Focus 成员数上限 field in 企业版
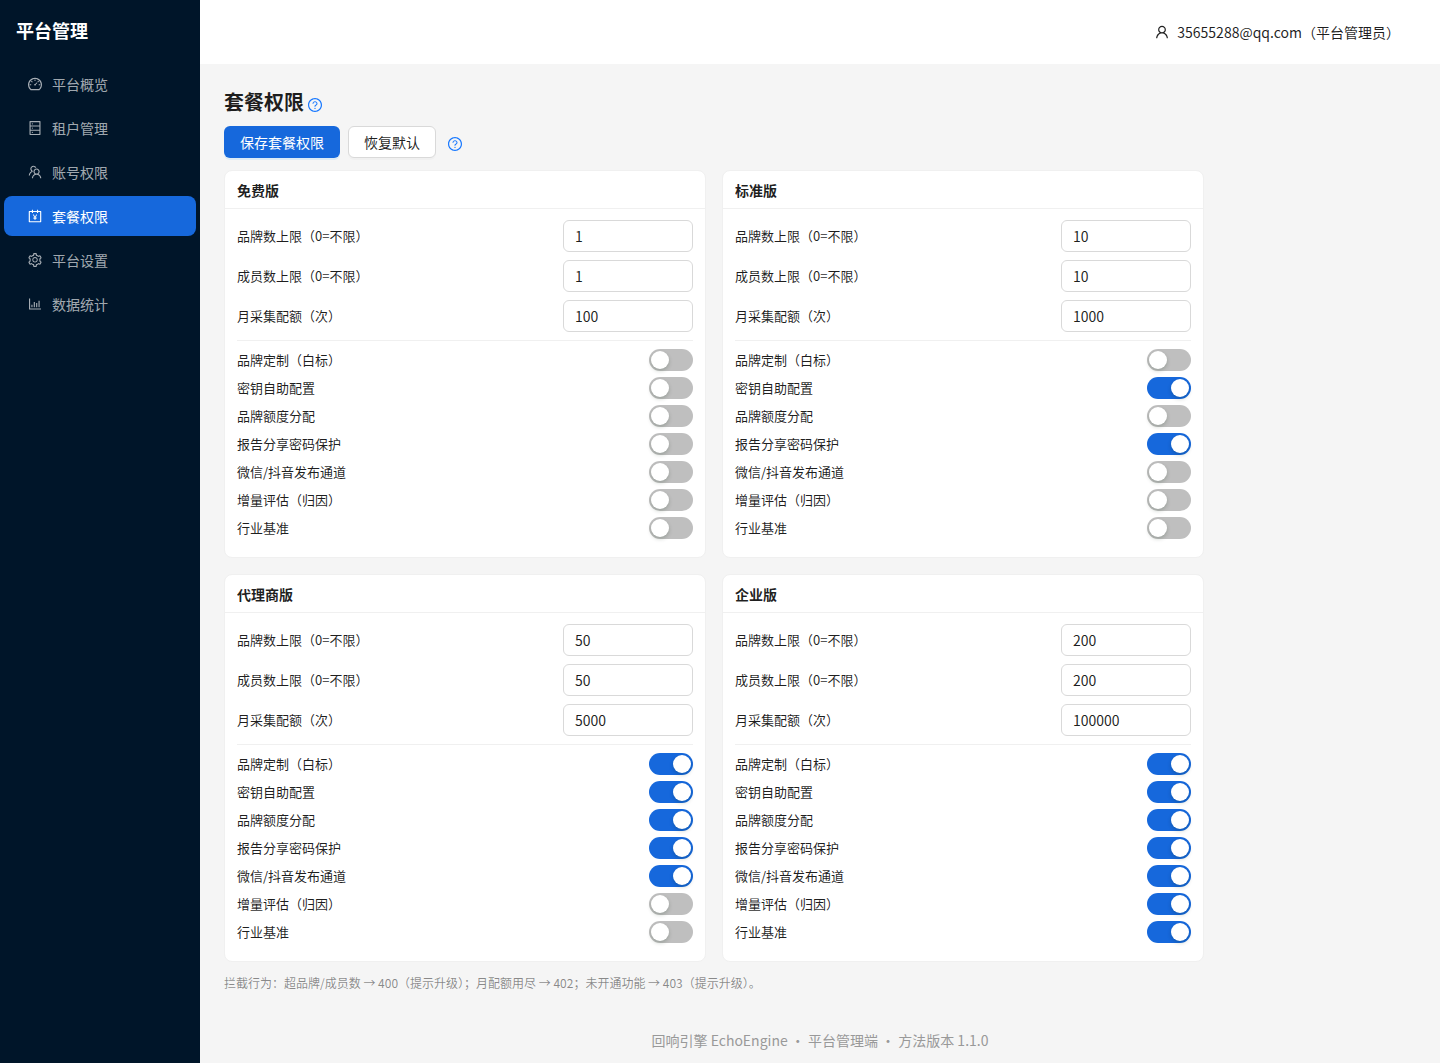This screenshot has width=1440, height=1063. [1126, 680]
